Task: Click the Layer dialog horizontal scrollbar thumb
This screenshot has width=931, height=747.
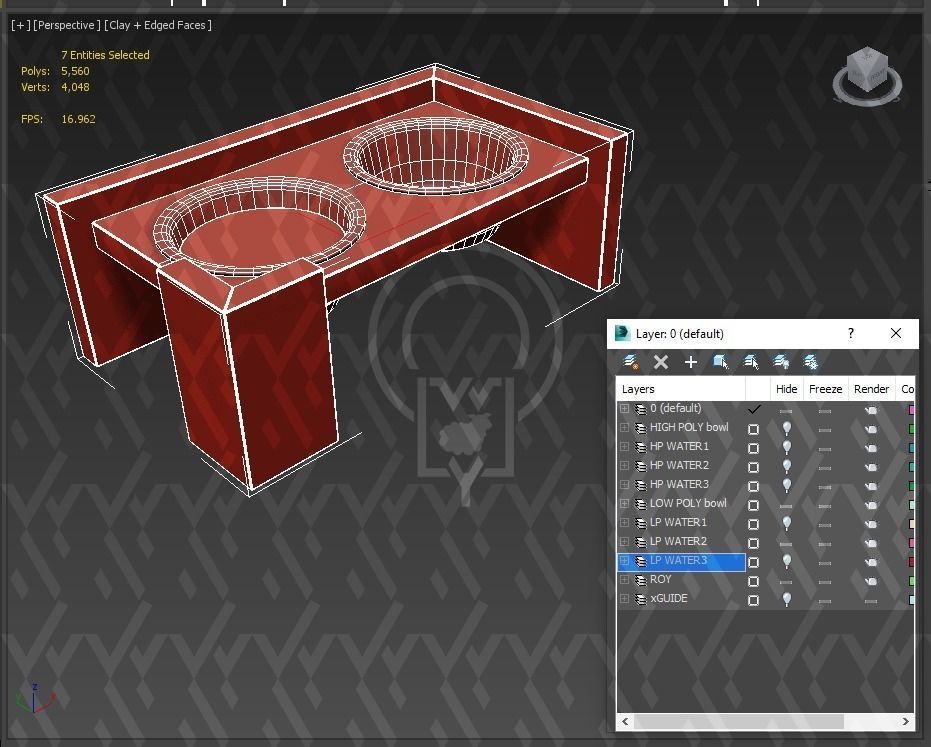Action: [x=739, y=721]
